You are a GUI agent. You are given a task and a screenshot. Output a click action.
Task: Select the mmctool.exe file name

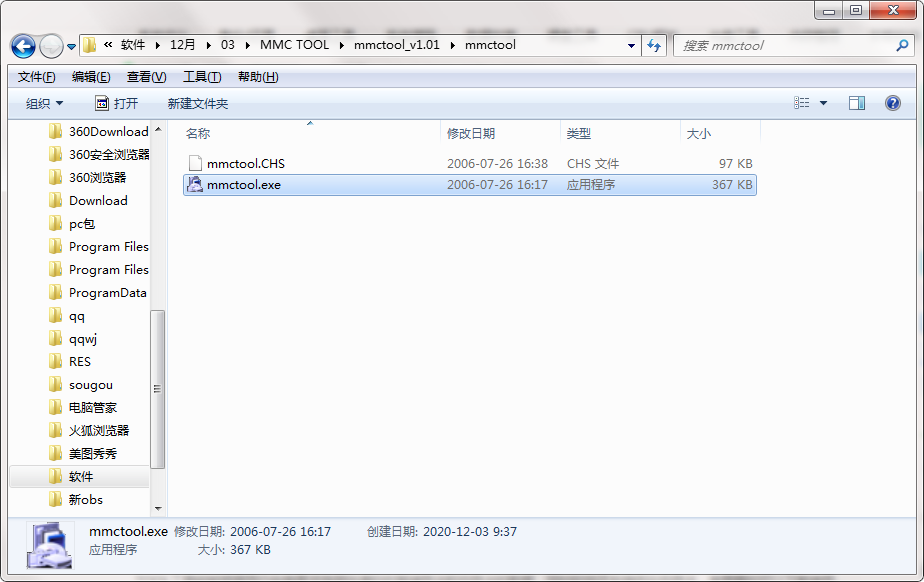click(x=243, y=185)
